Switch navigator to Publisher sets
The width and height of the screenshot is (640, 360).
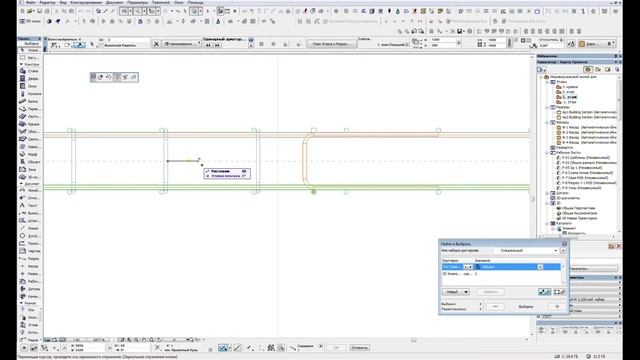[617, 70]
